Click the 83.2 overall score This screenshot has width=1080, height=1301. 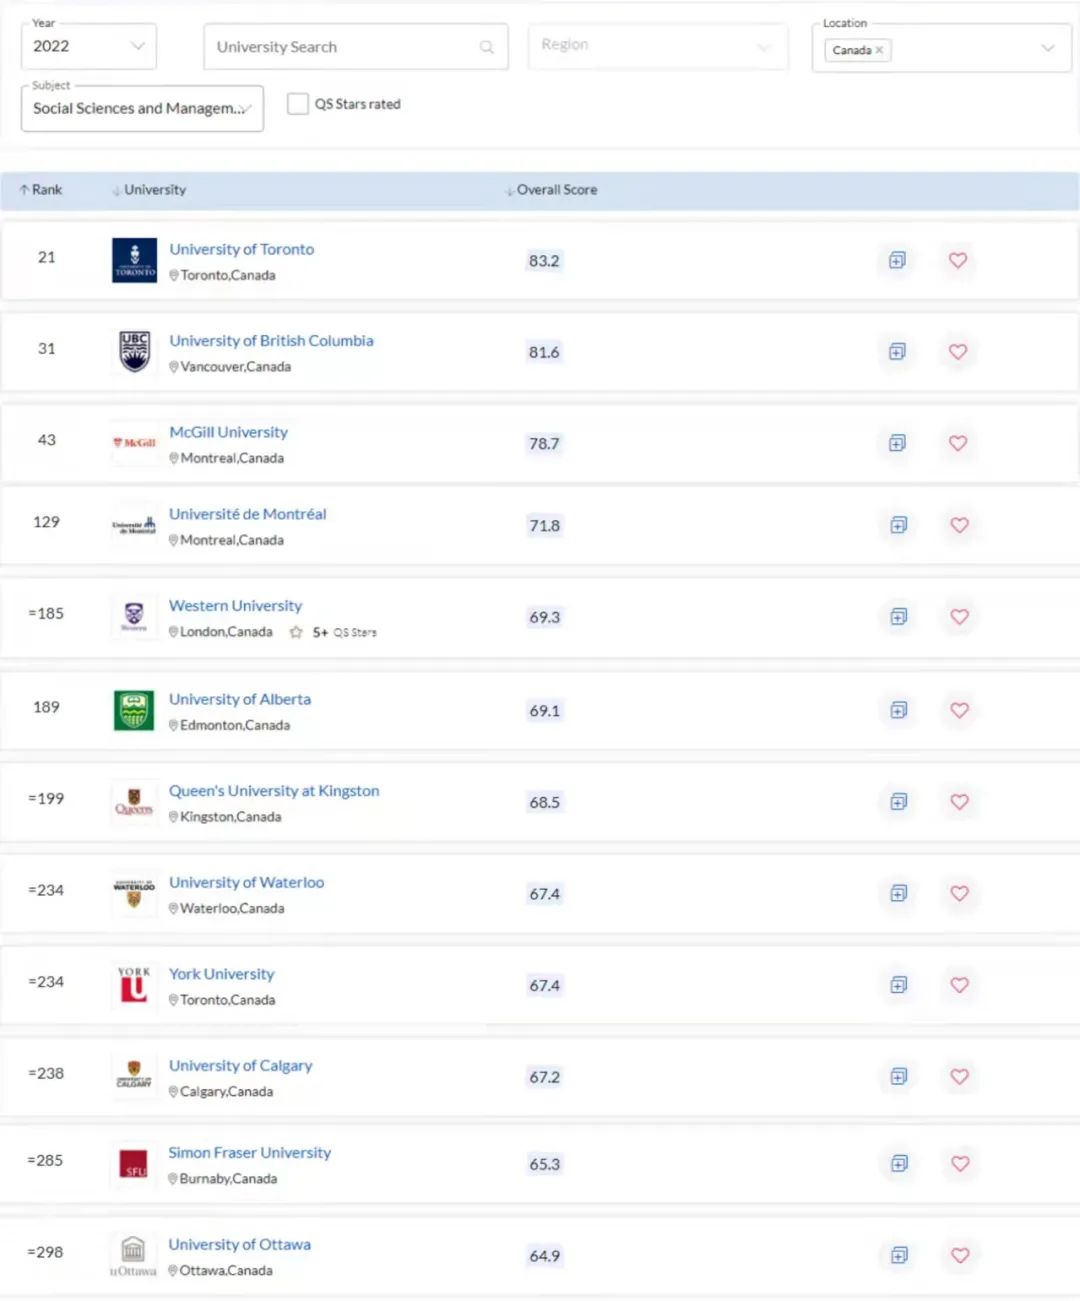tap(544, 261)
